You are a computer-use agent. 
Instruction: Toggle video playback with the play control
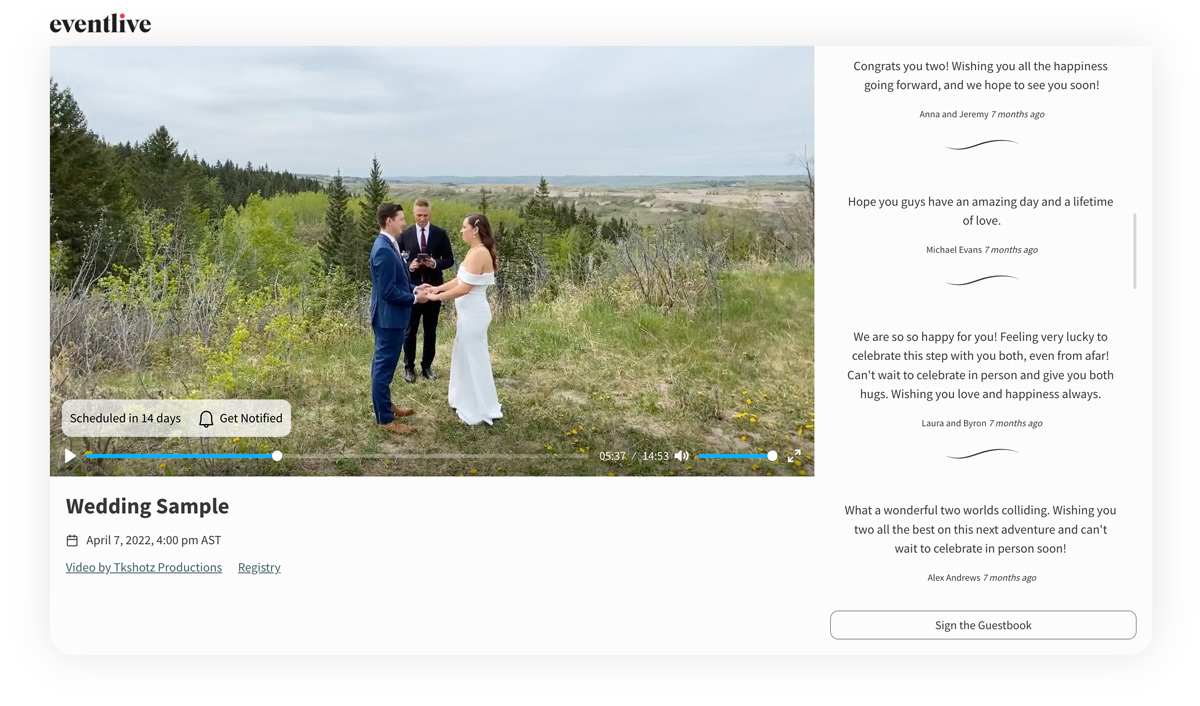point(70,455)
